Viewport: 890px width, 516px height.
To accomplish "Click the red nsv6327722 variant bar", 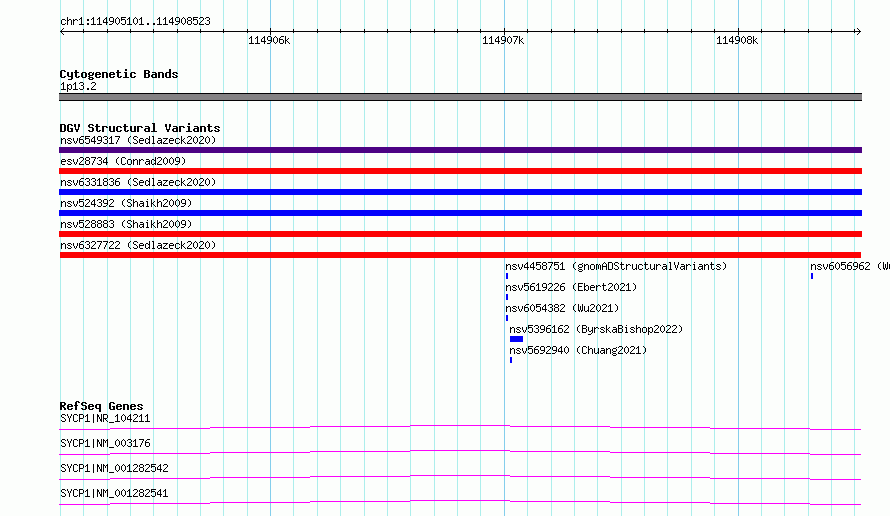I will (460, 255).
